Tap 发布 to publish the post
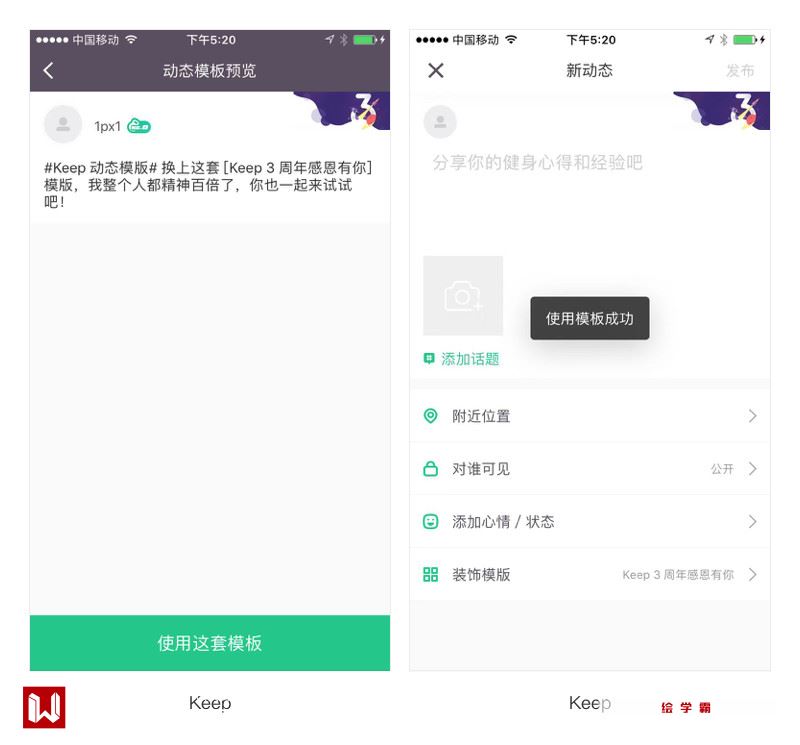Screen dimensions: 800x745 [740, 70]
